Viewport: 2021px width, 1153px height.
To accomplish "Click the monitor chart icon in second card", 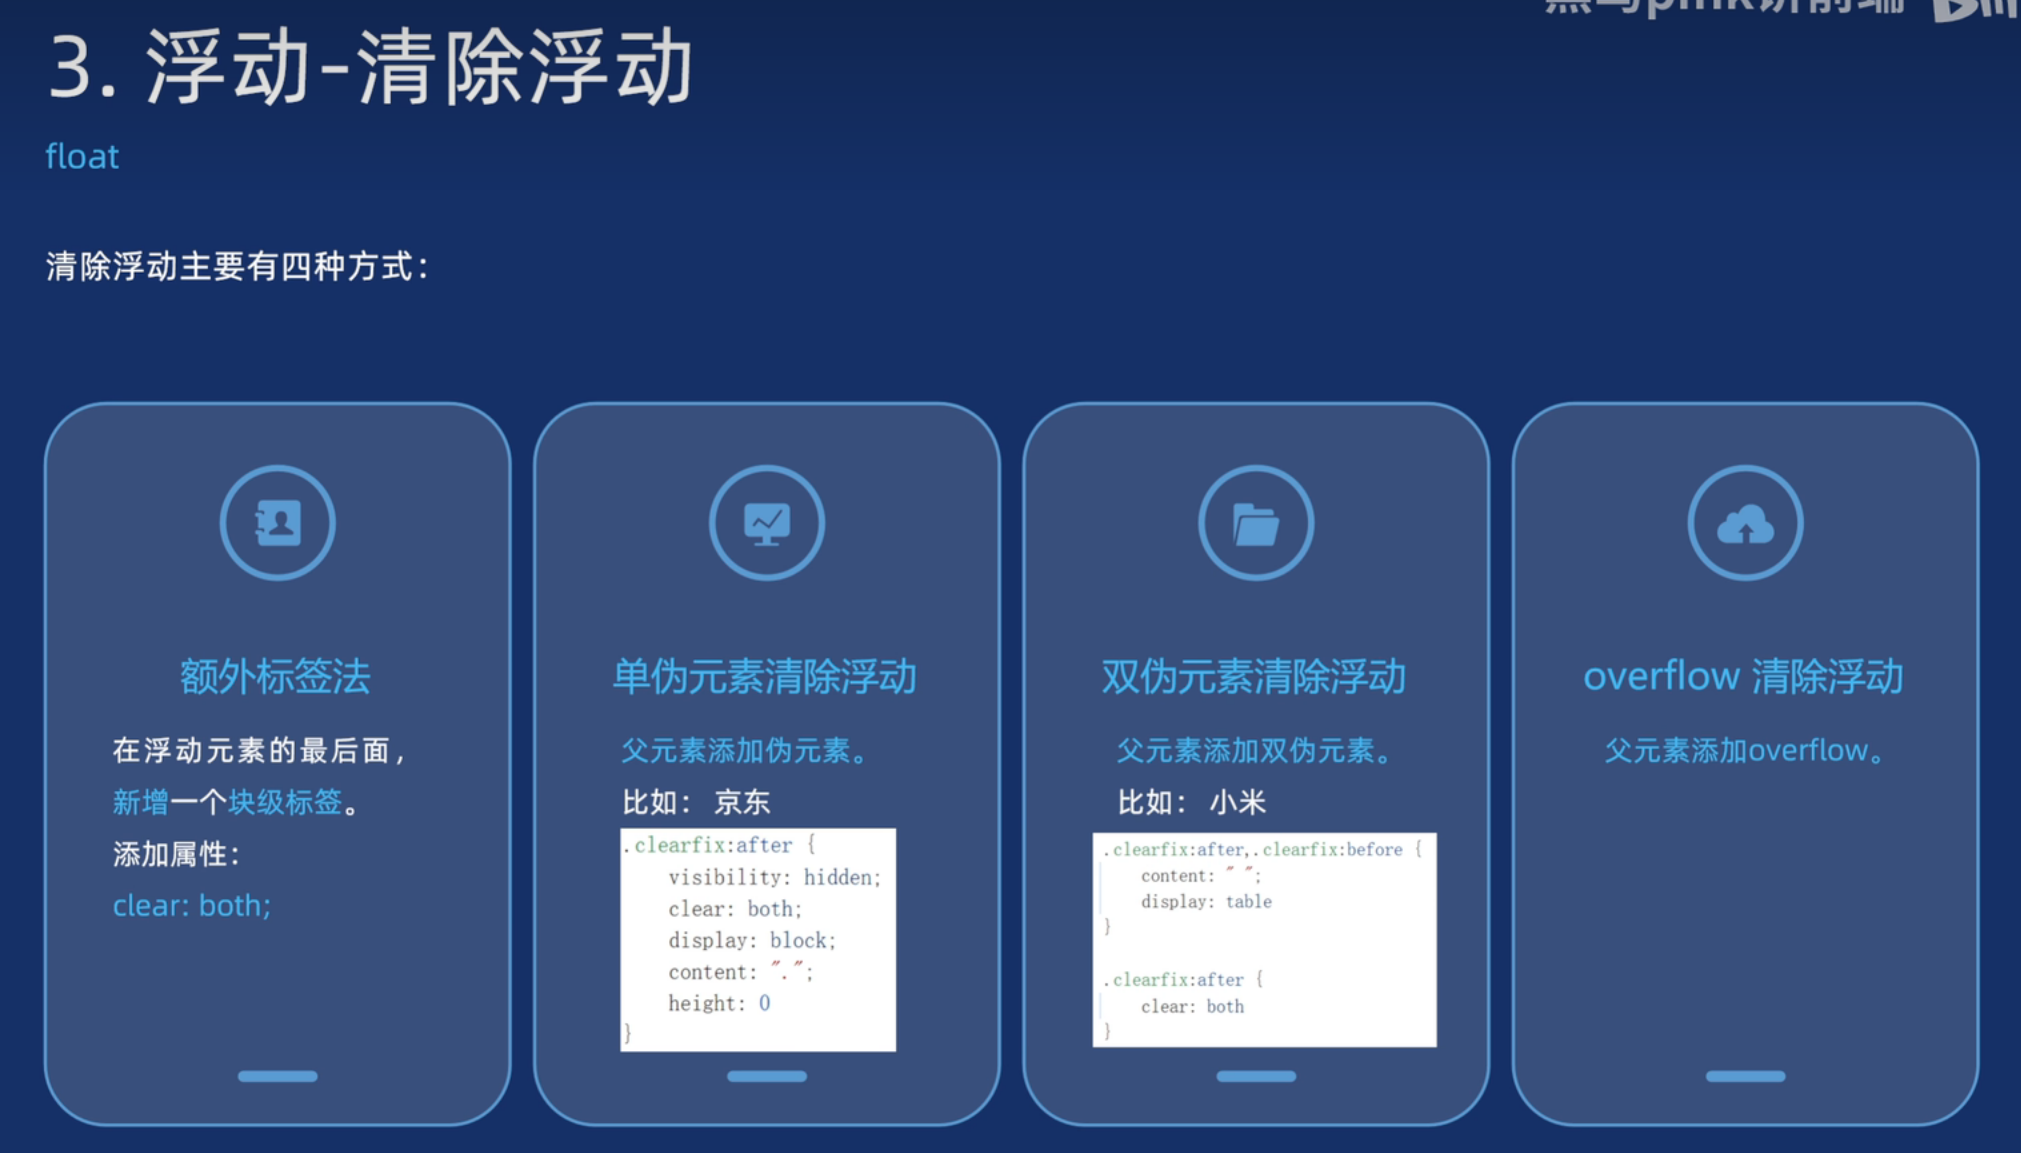I will (x=766, y=523).
